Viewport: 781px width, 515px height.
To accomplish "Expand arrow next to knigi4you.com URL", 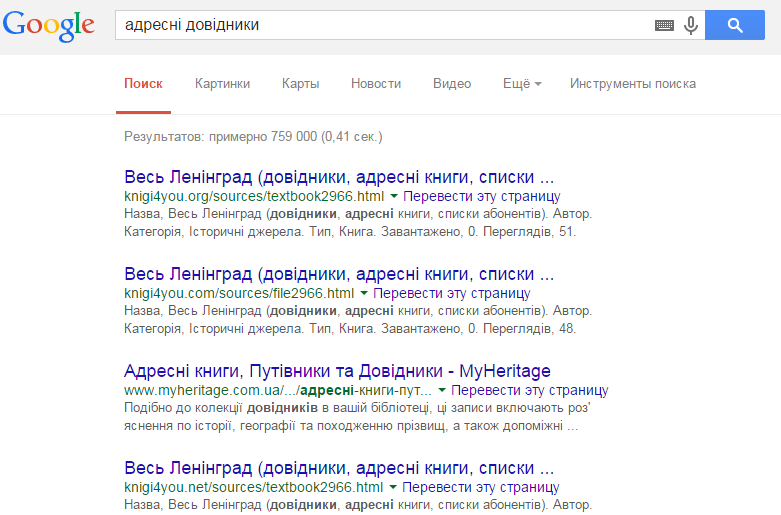I will coord(364,293).
